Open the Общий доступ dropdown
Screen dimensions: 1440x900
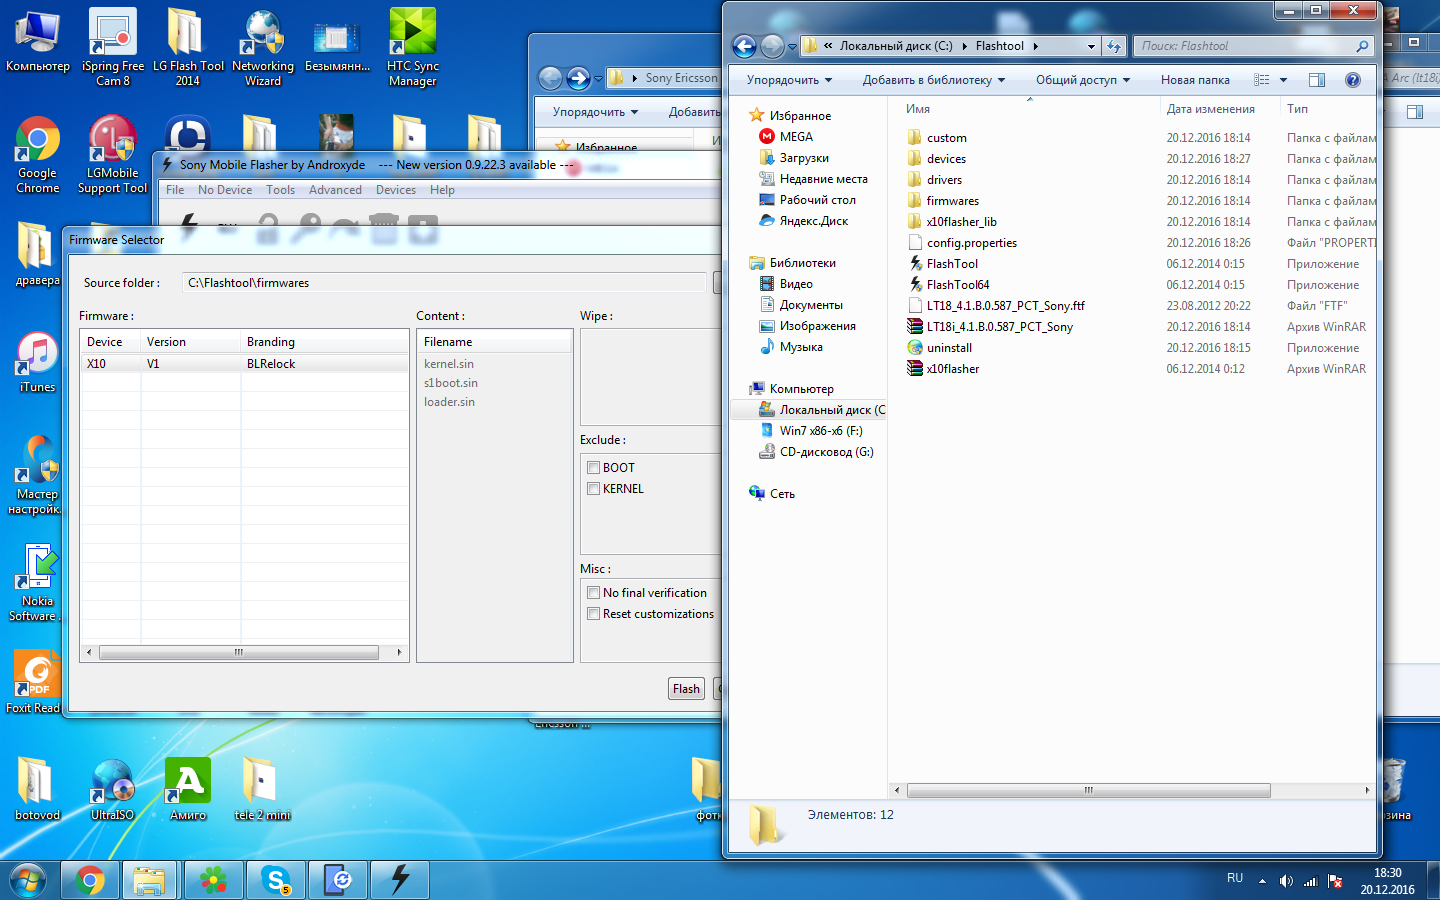pos(1082,80)
